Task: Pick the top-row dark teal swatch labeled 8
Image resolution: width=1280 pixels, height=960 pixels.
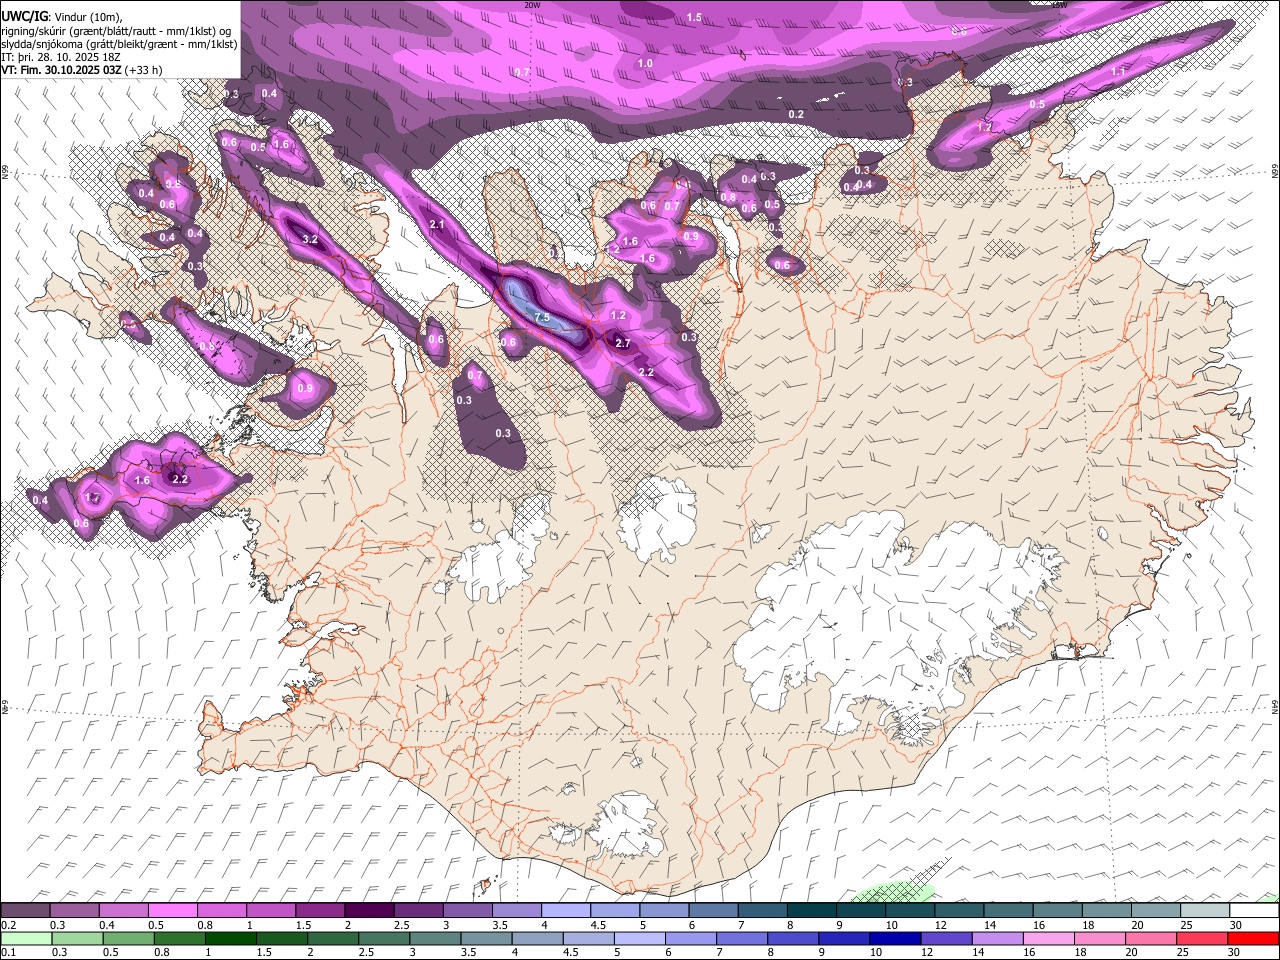Action: coord(811,910)
